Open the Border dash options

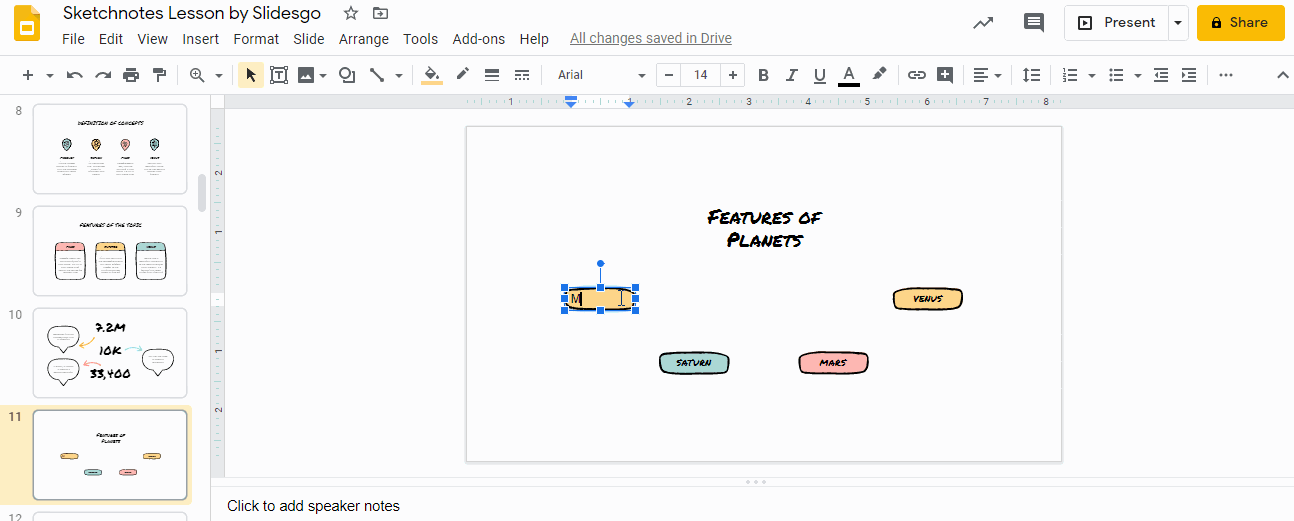(x=522, y=75)
